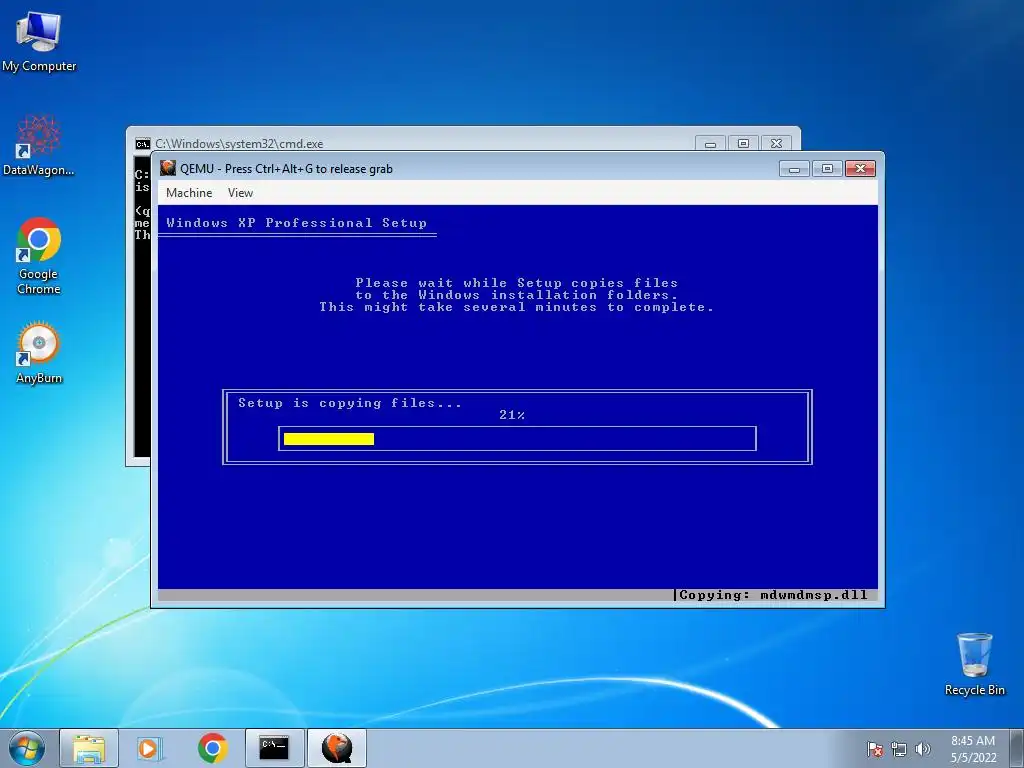
Task: Minimize the QEMU window
Action: [x=794, y=169]
